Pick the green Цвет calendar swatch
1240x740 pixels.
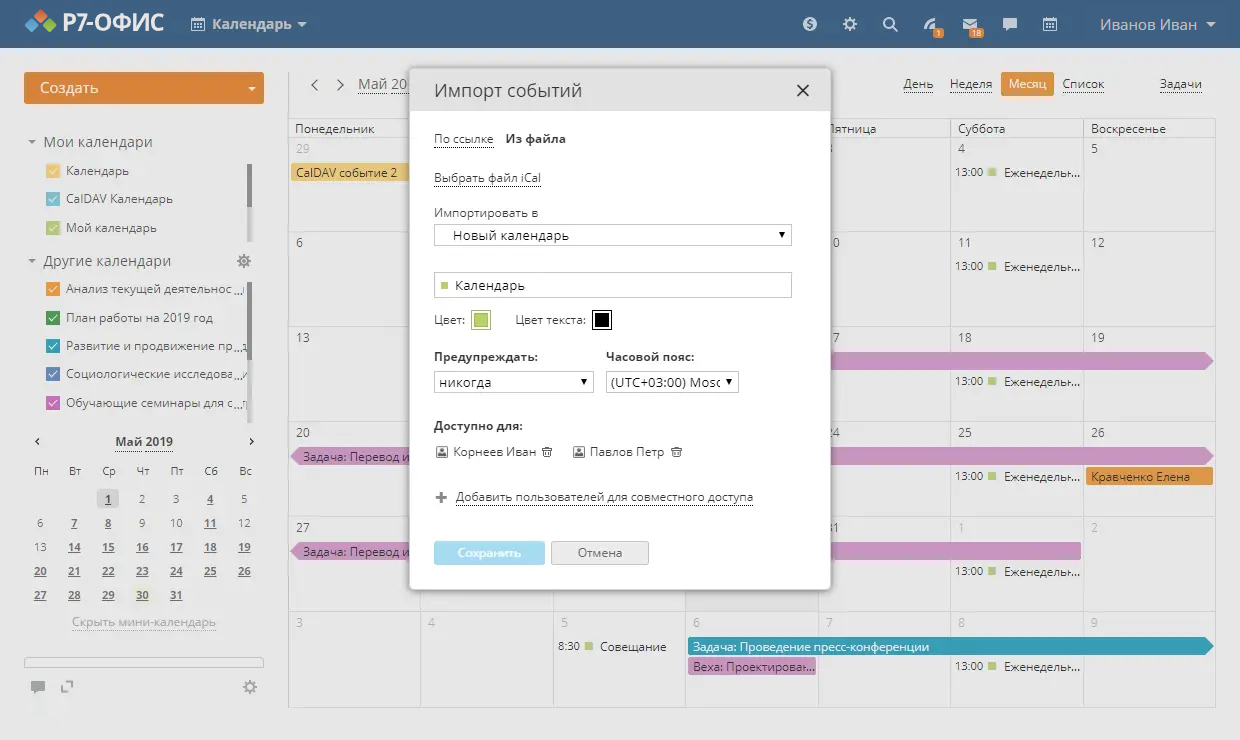481,320
